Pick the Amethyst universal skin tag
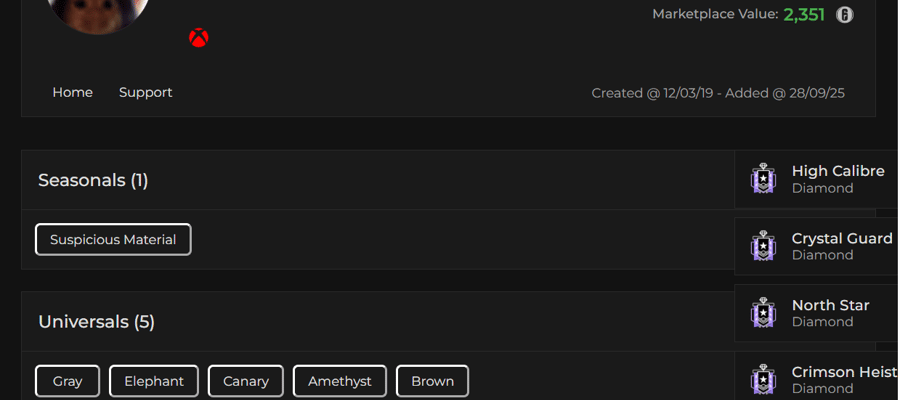 (340, 381)
